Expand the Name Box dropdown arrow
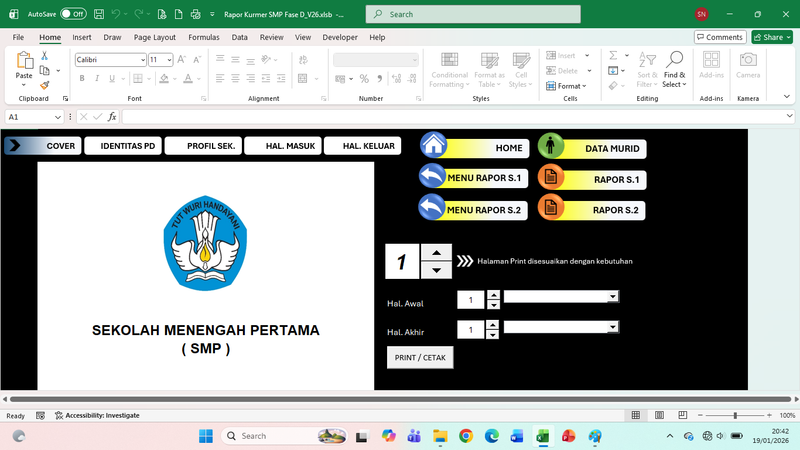The image size is (800, 450). 58,117
